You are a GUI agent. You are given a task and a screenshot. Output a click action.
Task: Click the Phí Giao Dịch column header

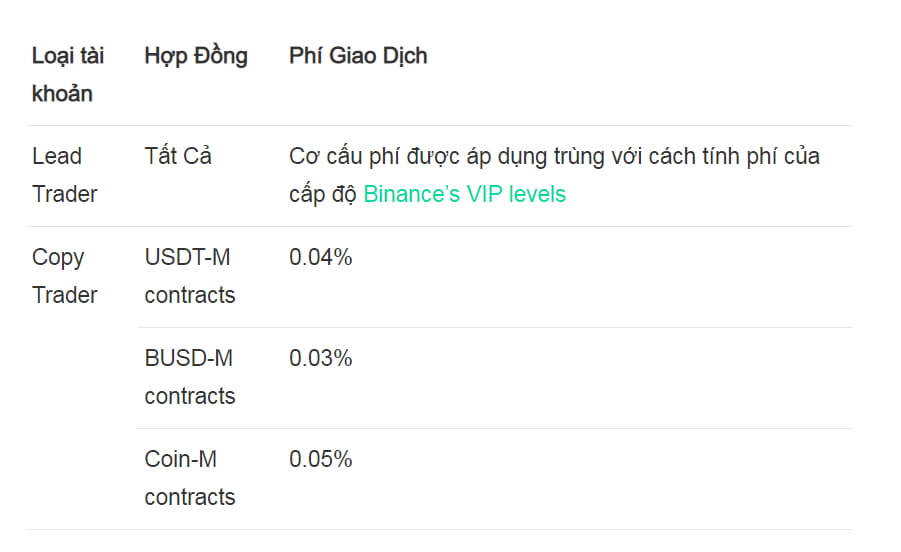pyautogui.click(x=358, y=56)
